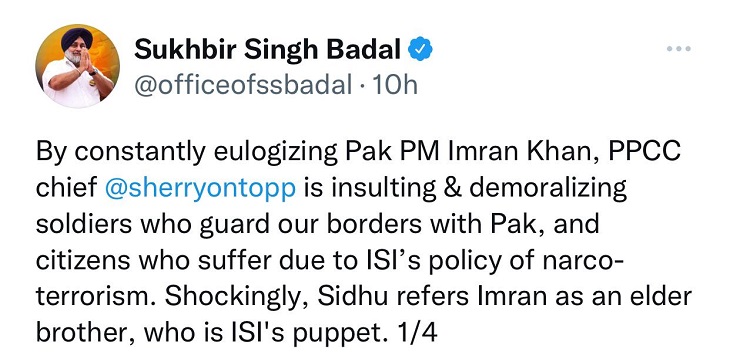730x362 pixels.
Task: Click the blue verified badge
Action: coord(420,49)
